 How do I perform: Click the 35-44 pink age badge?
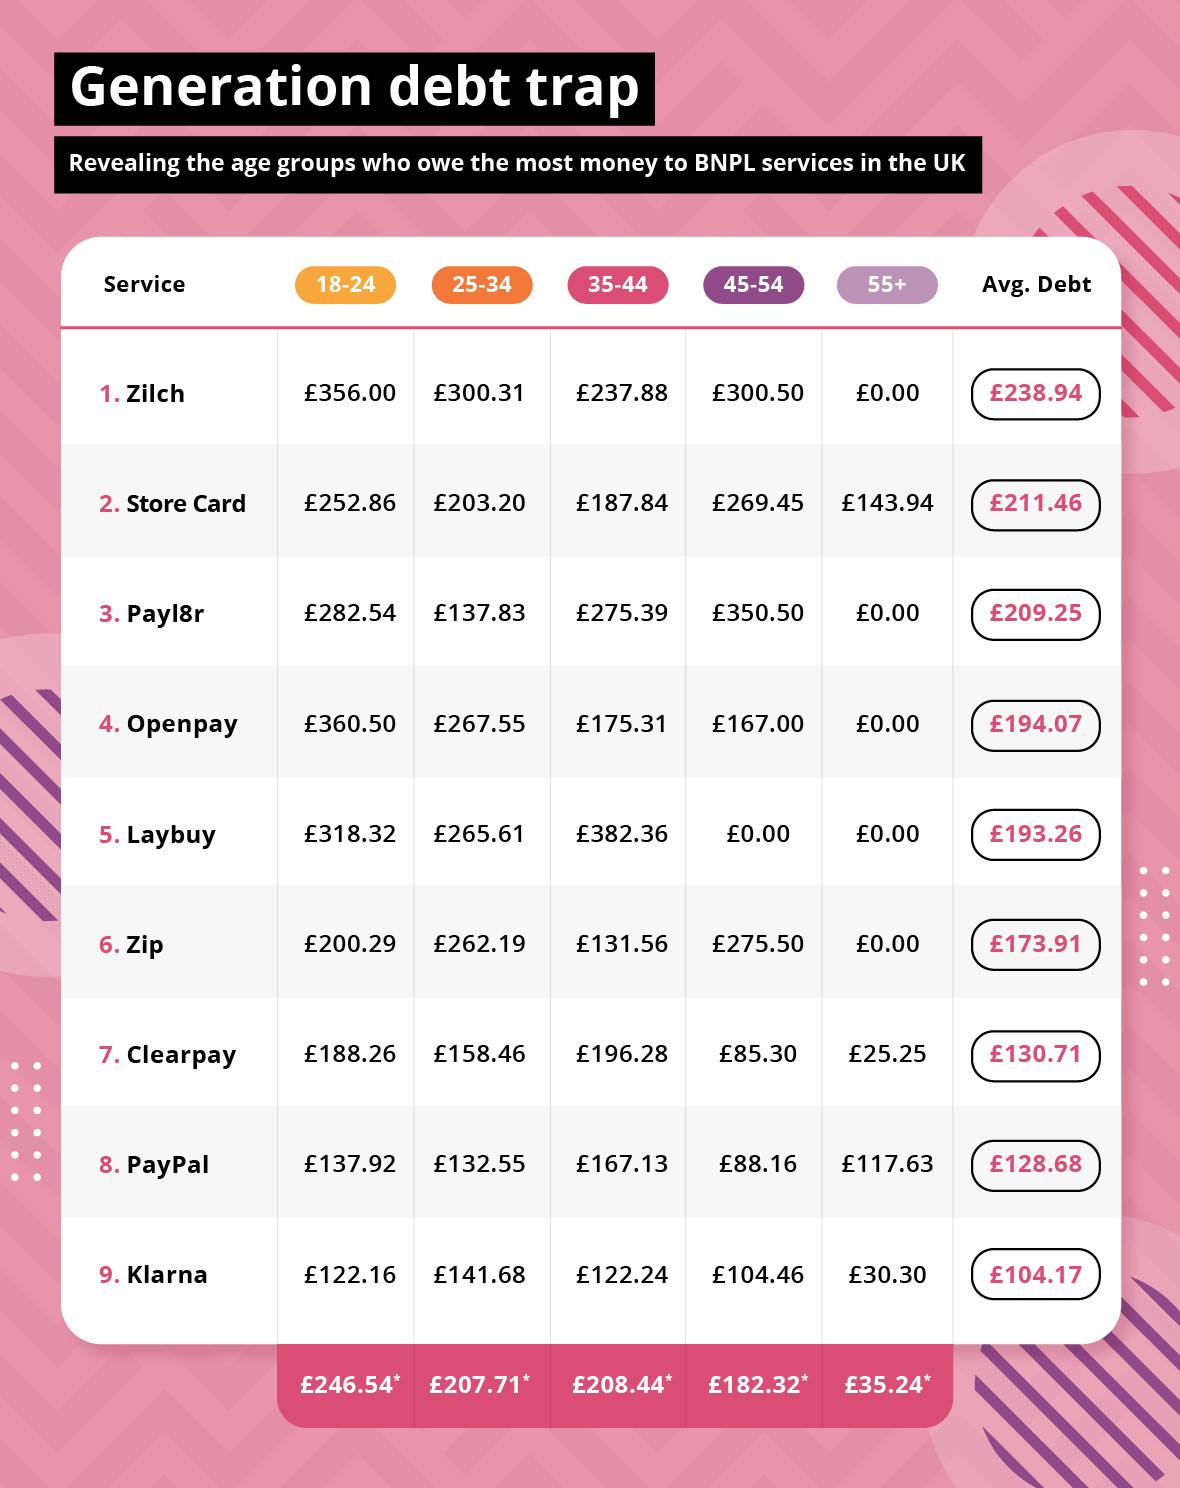(617, 285)
